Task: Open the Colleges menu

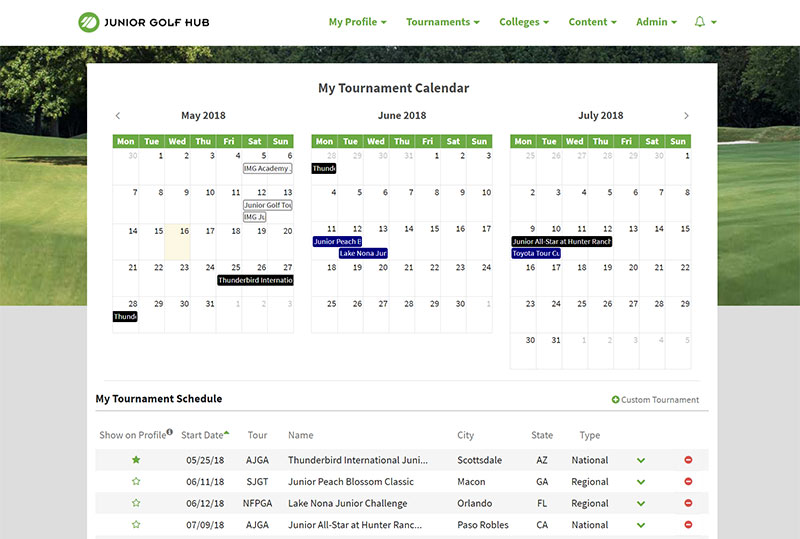Action: click(523, 22)
